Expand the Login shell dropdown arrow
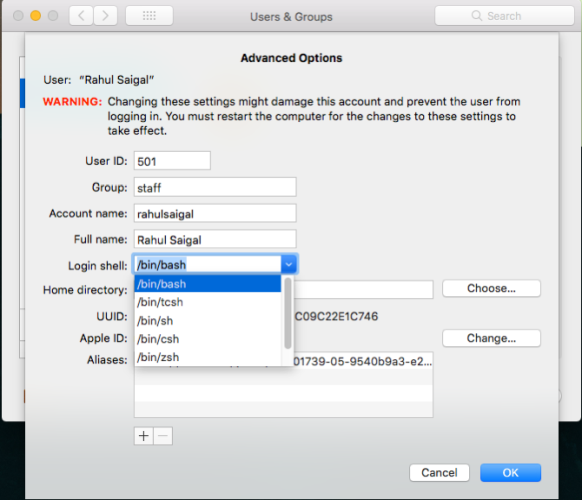The height and width of the screenshot is (500, 582). [289, 265]
